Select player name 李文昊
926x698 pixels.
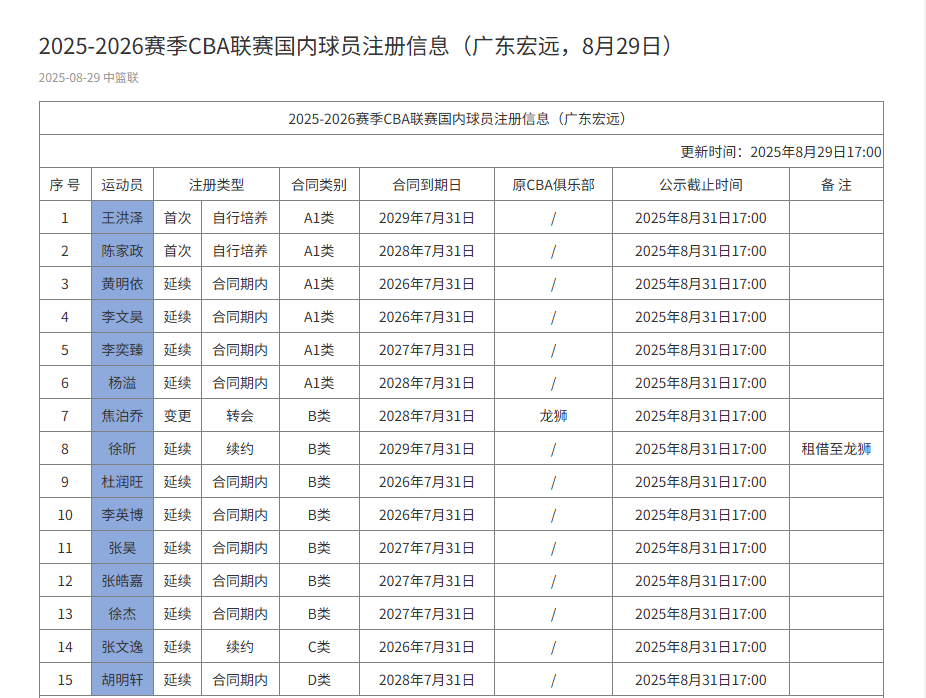[x=122, y=317]
